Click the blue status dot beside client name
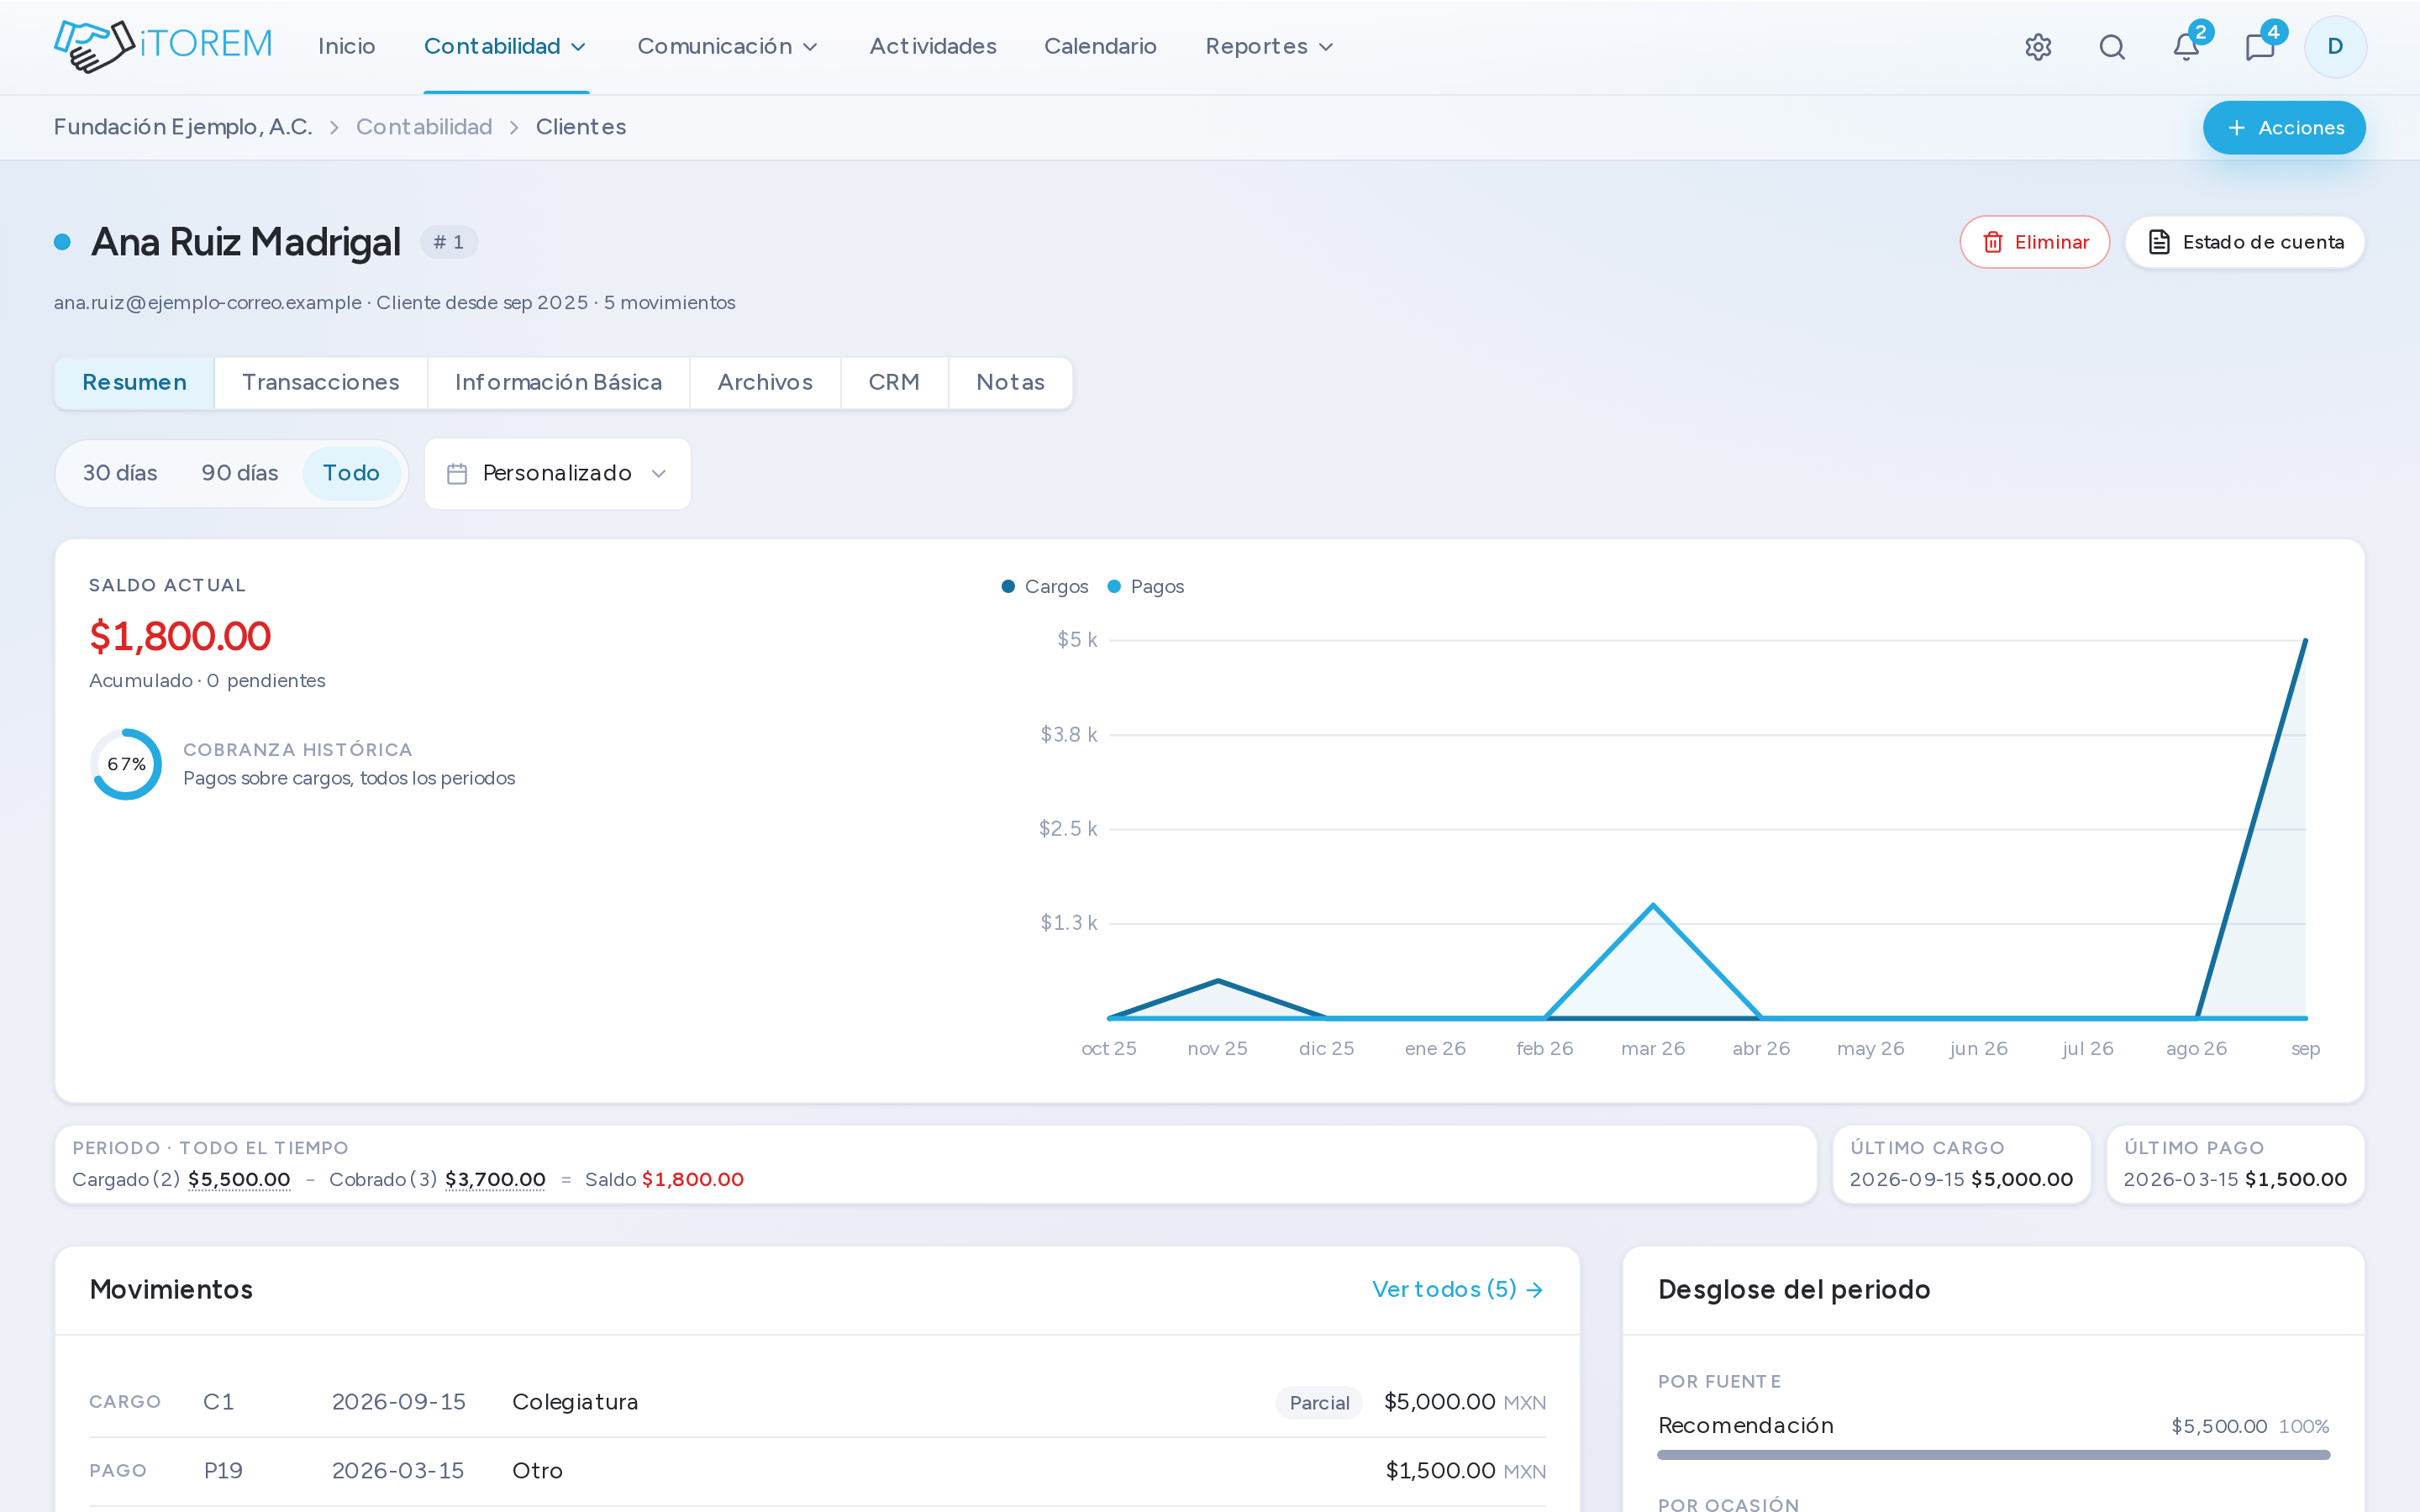 pos(62,242)
